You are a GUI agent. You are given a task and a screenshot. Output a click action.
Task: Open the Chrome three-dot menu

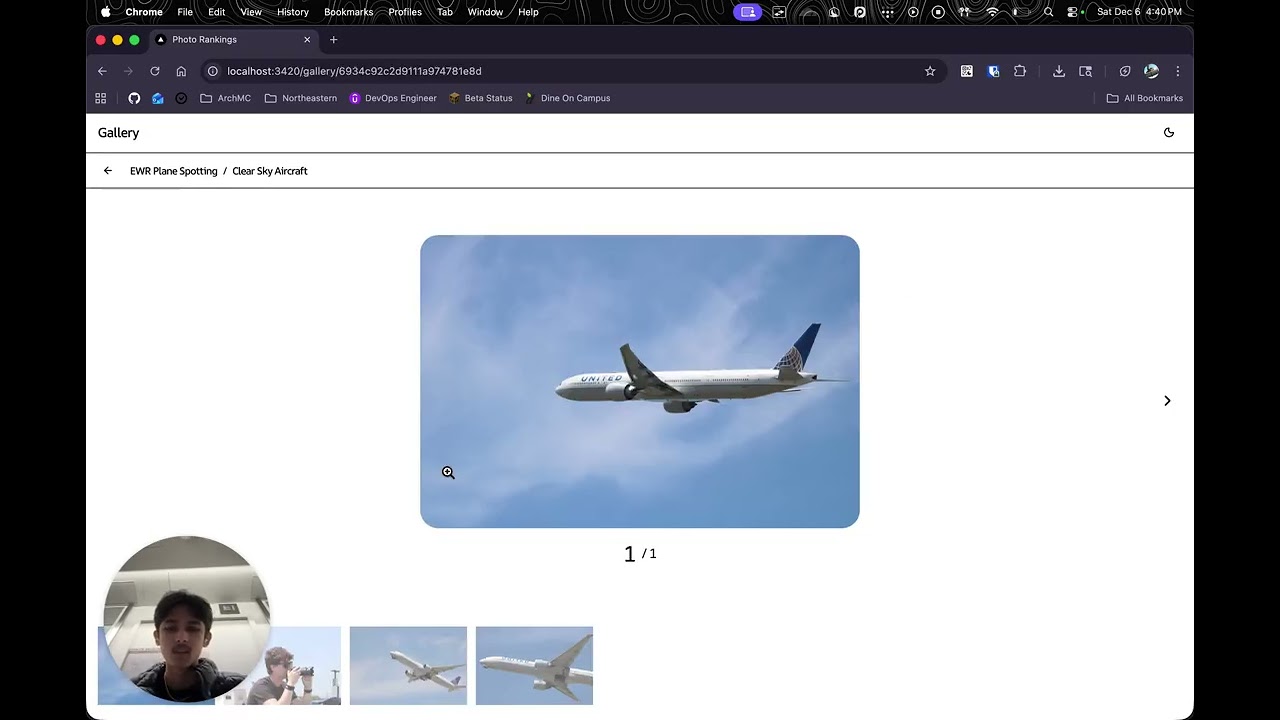pyautogui.click(x=1178, y=71)
